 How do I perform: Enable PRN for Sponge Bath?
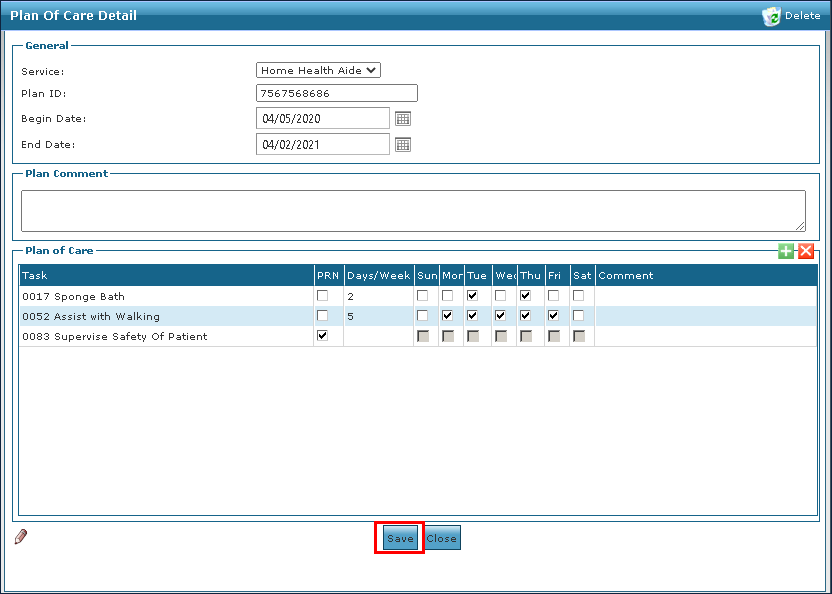[x=322, y=296]
